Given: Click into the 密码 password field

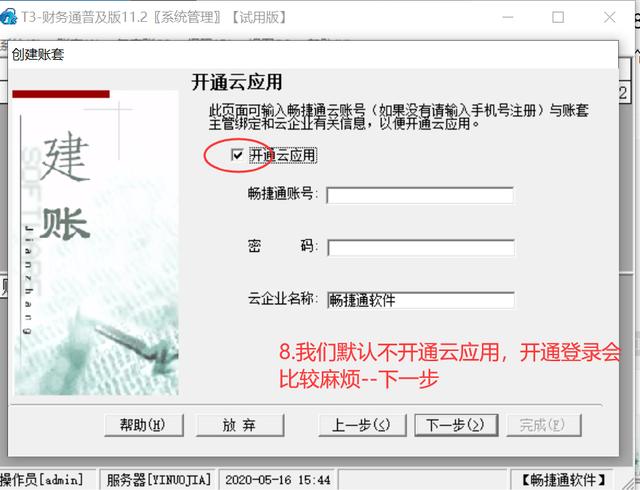Looking at the screenshot, I should [x=421, y=248].
